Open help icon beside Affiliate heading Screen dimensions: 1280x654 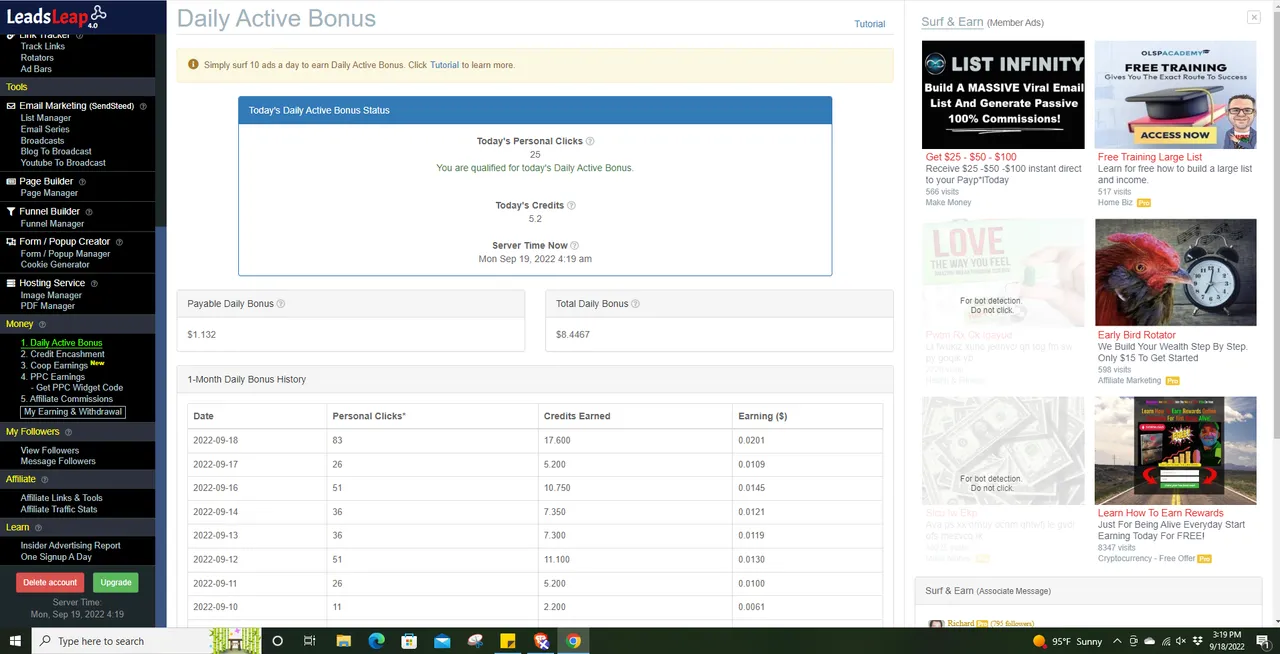pos(45,480)
